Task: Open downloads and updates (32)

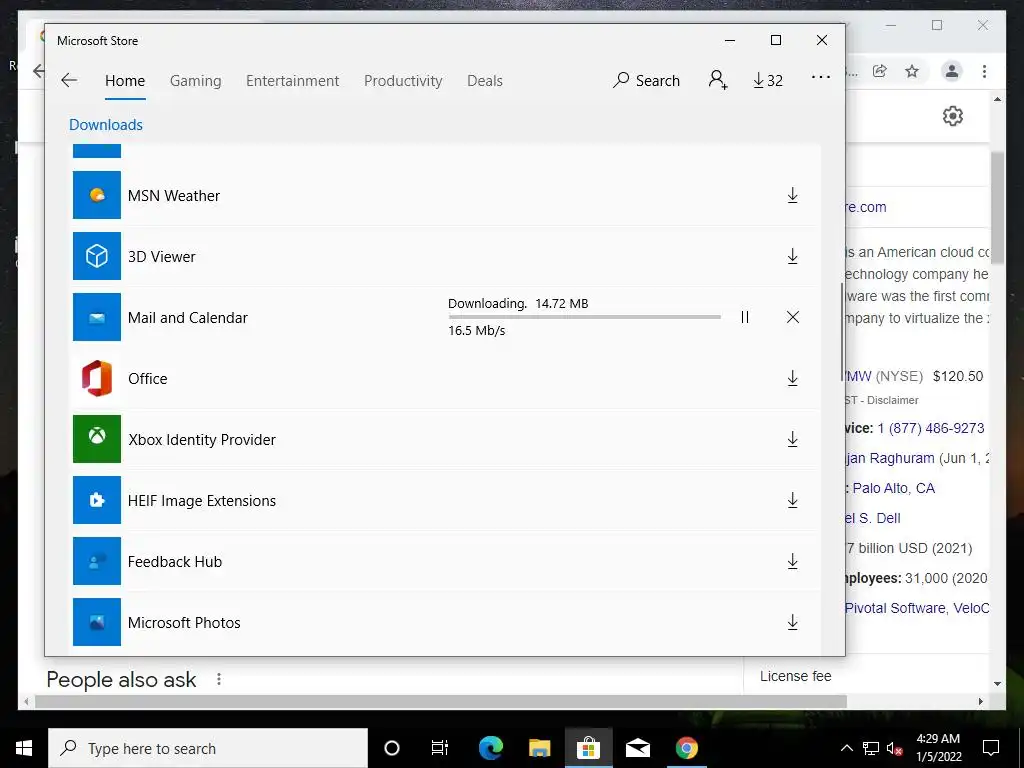Action: (768, 80)
